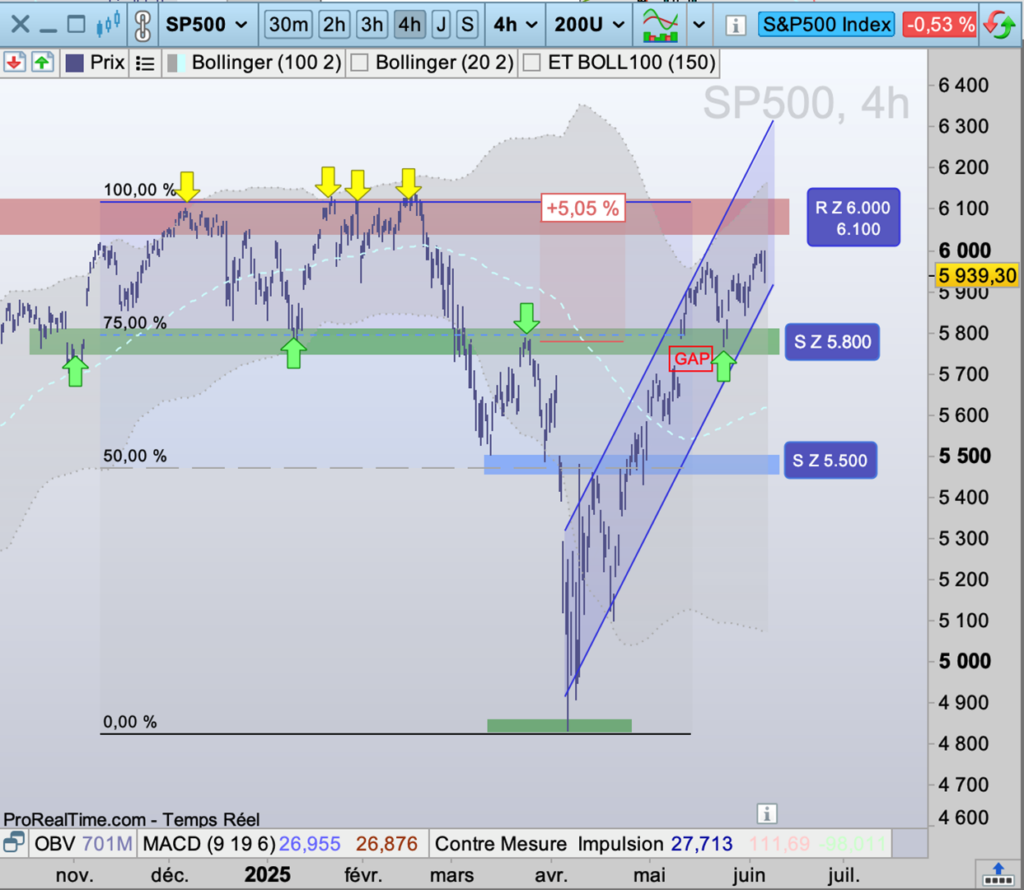Click the Bollinger (100 2) indicator label

(x=266, y=63)
